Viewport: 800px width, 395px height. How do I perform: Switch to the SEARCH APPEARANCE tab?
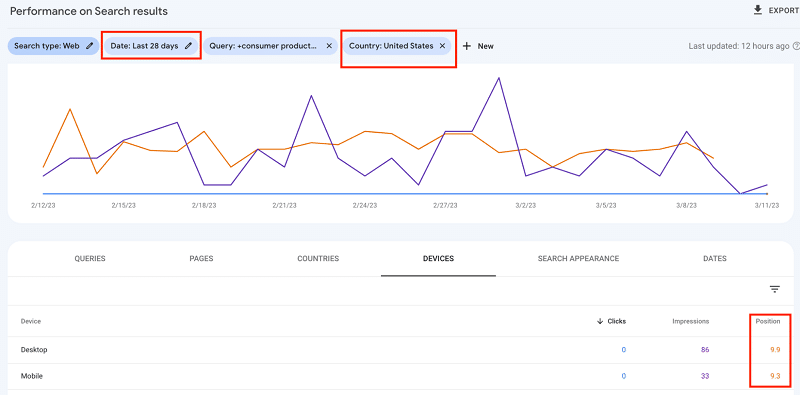[x=579, y=259]
